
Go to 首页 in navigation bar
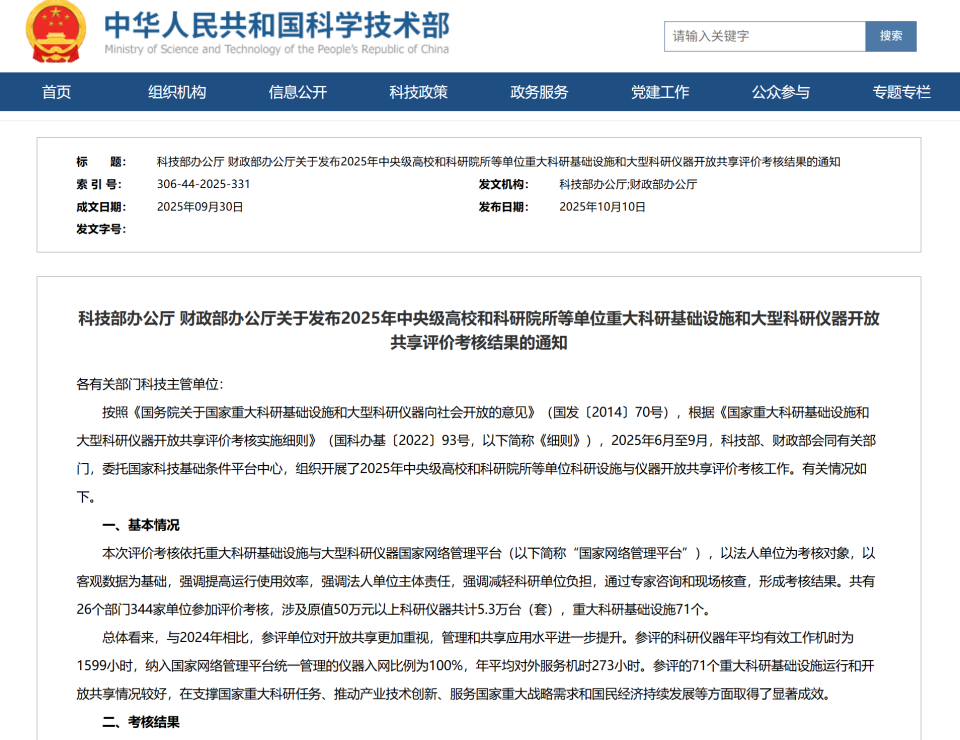click(57, 92)
